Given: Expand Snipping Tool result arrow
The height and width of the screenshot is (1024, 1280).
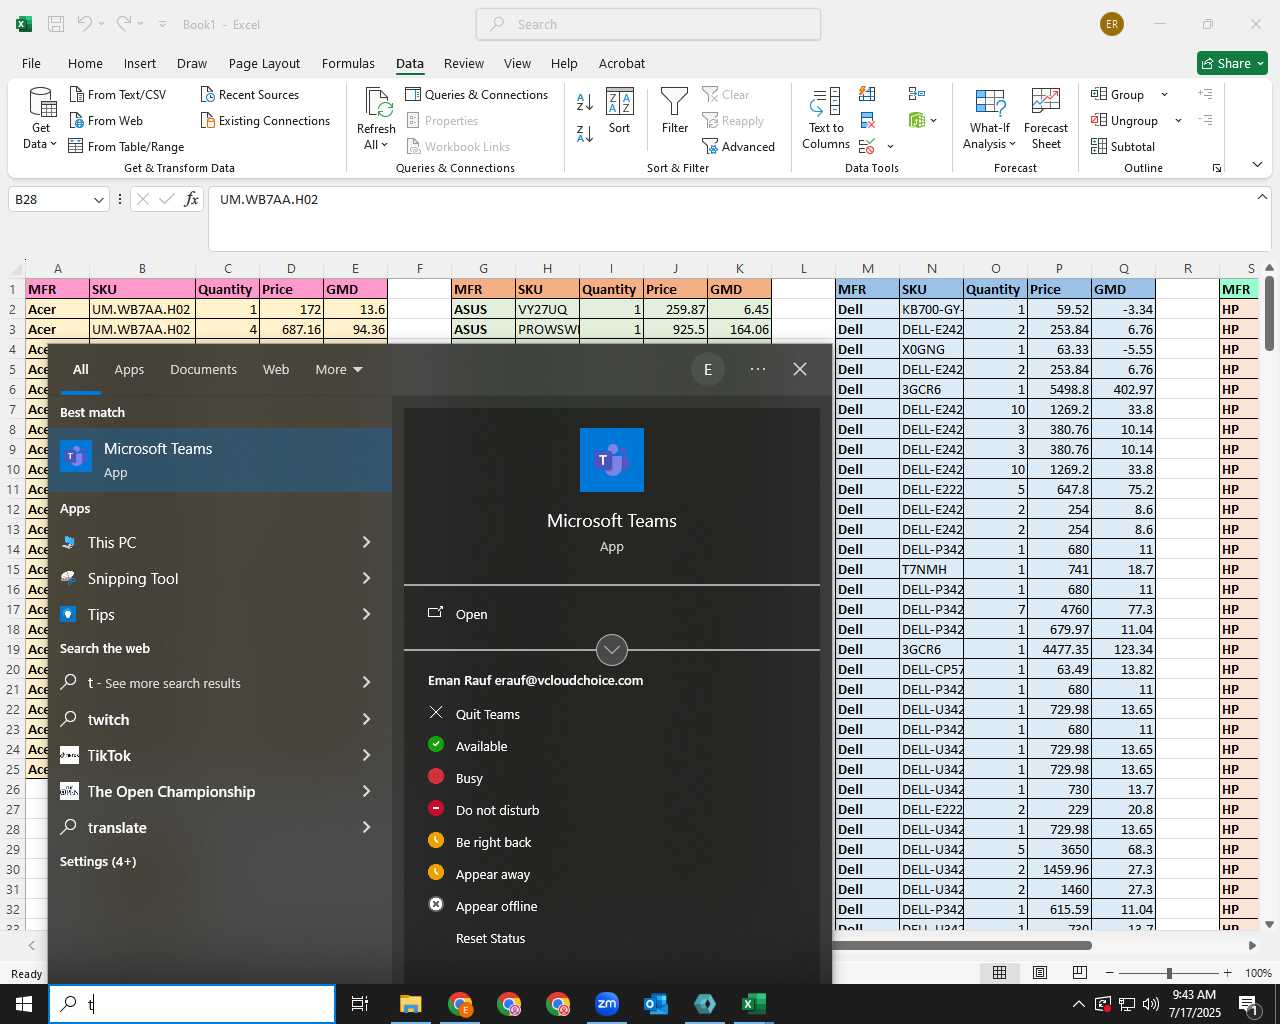Looking at the screenshot, I should pos(366,578).
